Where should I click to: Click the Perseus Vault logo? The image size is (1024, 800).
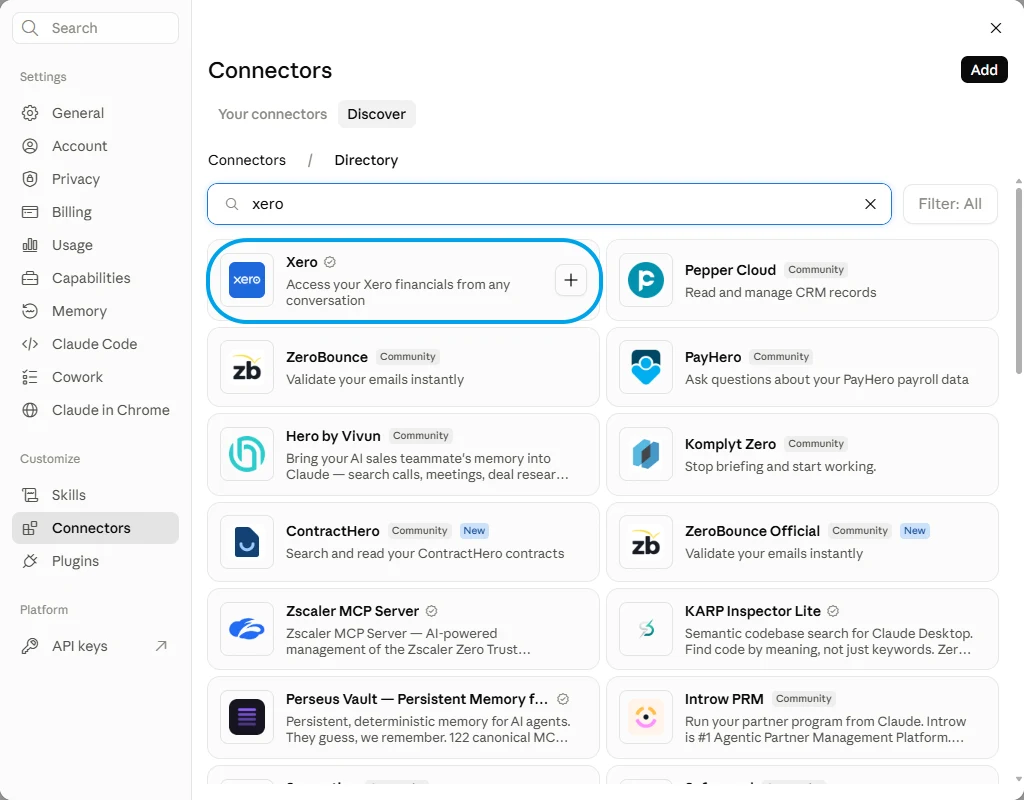(x=247, y=717)
